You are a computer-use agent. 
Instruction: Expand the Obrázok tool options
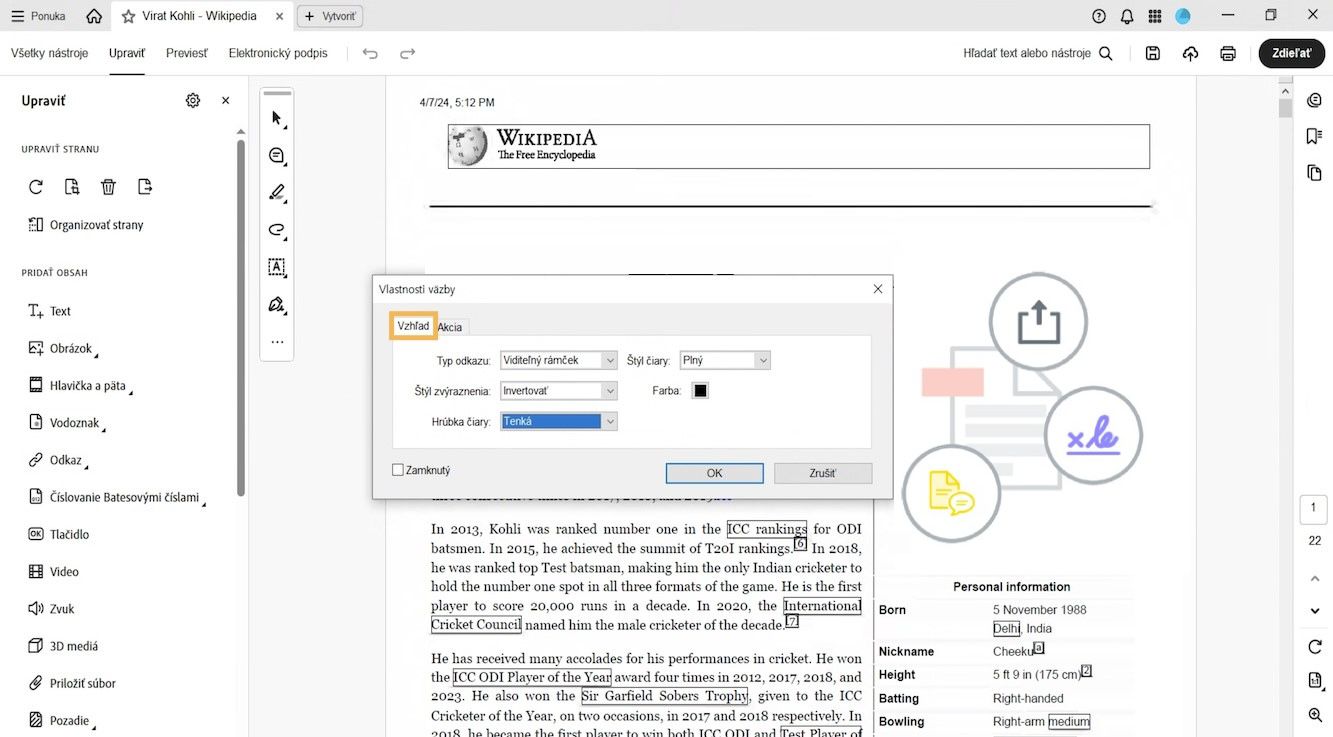tap(62, 349)
